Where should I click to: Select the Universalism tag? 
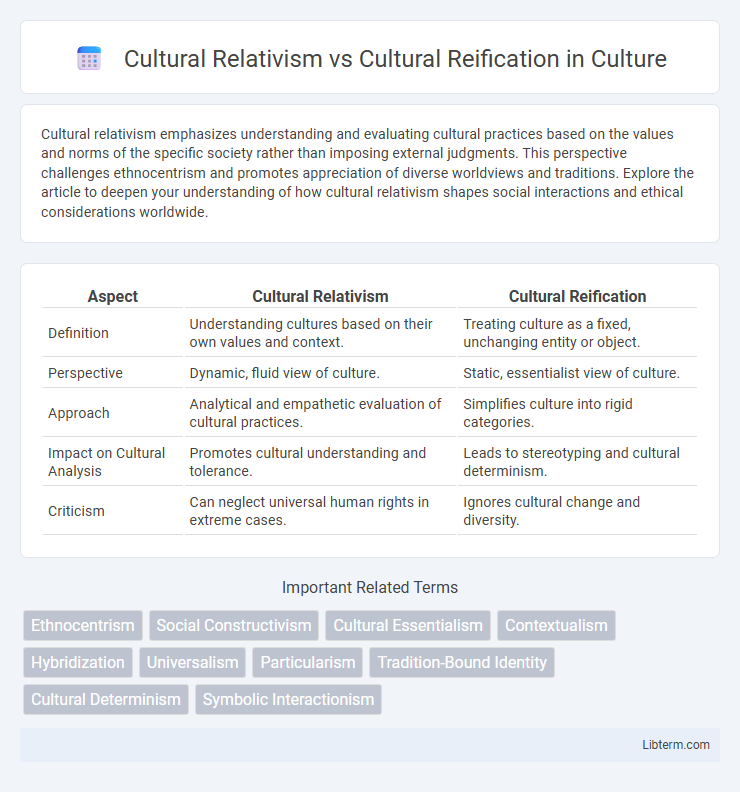click(192, 662)
